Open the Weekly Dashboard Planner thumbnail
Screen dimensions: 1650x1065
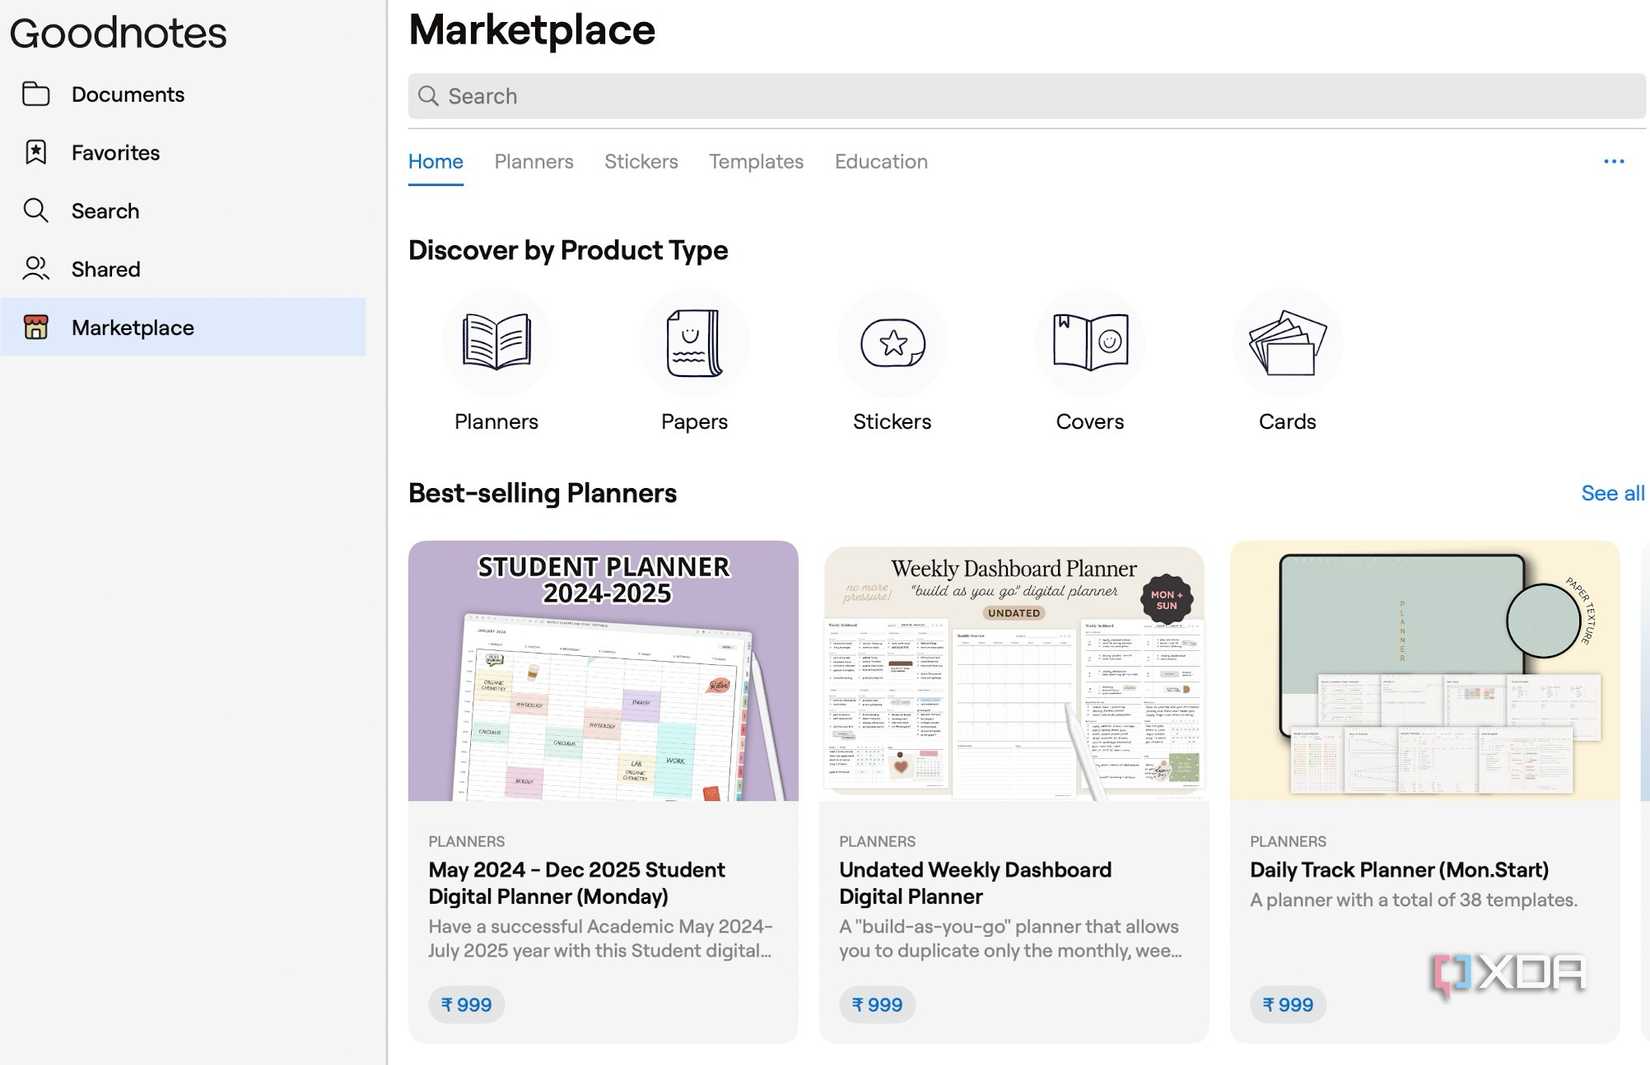click(x=1014, y=672)
